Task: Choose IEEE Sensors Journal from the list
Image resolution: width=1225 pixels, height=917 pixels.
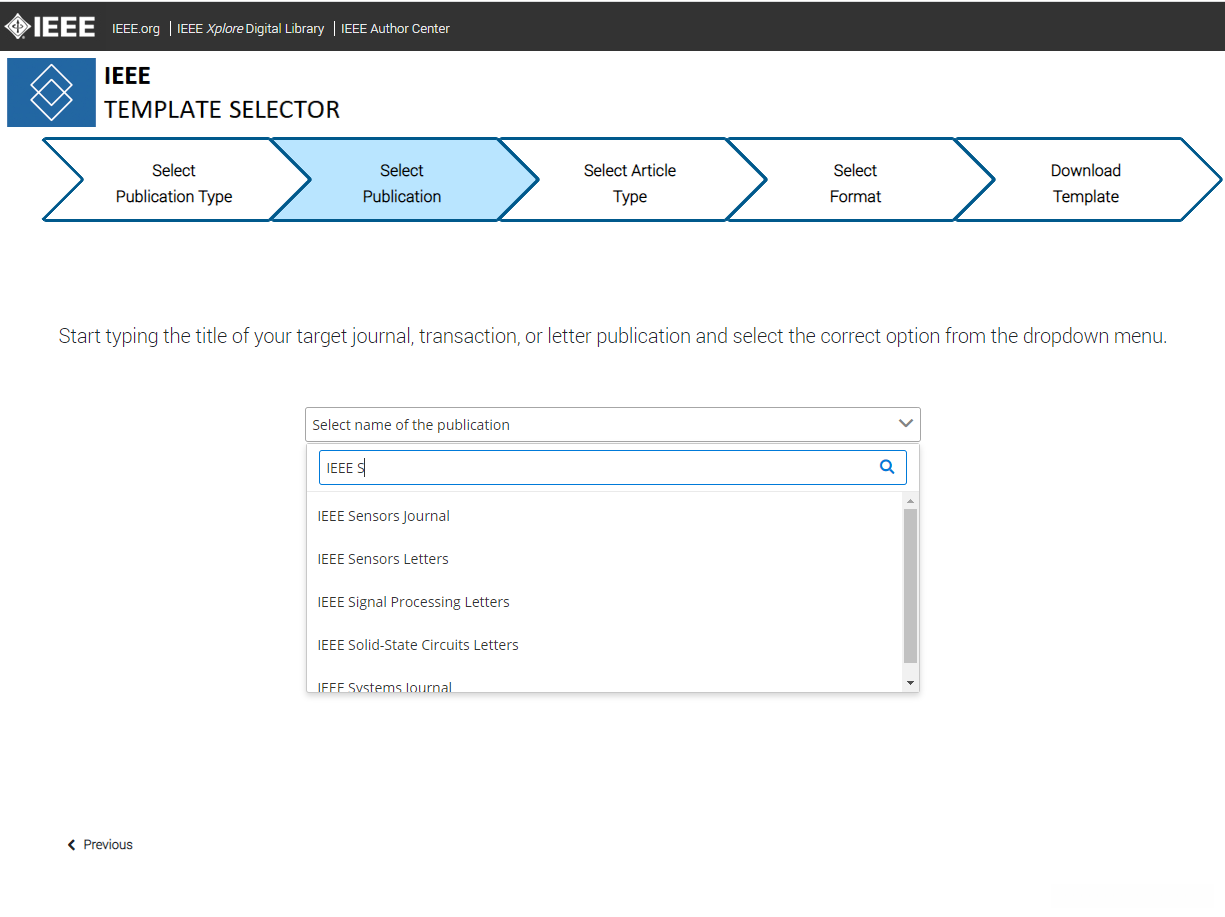Action: click(x=383, y=516)
